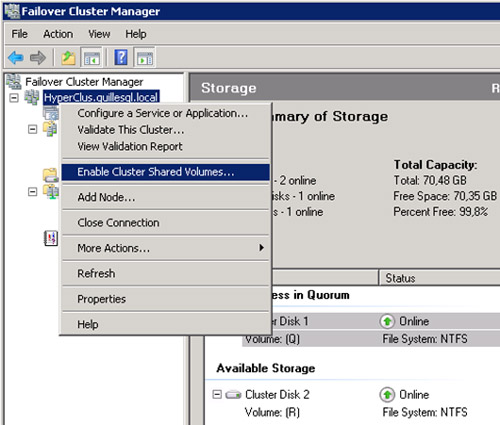The image size is (500, 425).
Task: Click the Failover Cluster Manager title bar icon
Action: coord(12,11)
